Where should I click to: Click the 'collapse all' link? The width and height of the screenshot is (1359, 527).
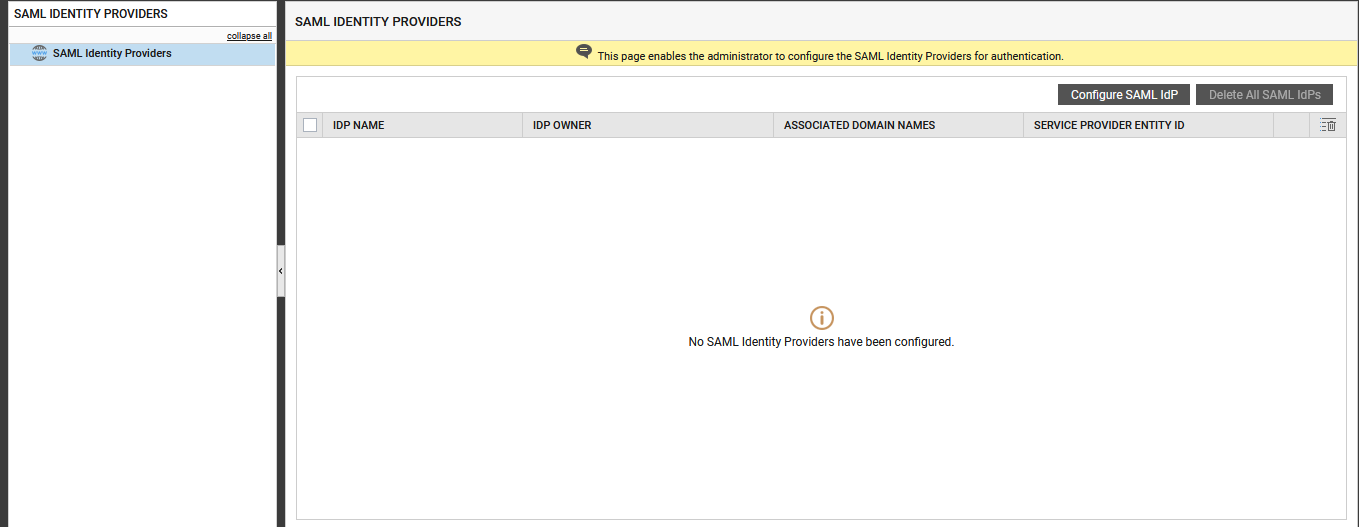pyautogui.click(x=249, y=36)
